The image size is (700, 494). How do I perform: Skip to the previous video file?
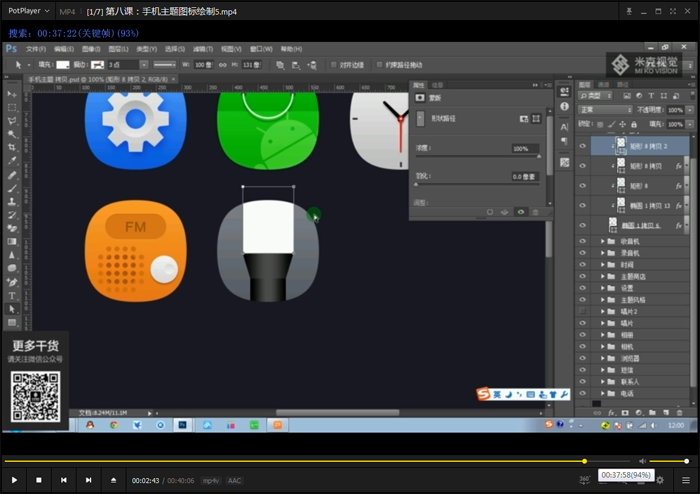(64, 480)
